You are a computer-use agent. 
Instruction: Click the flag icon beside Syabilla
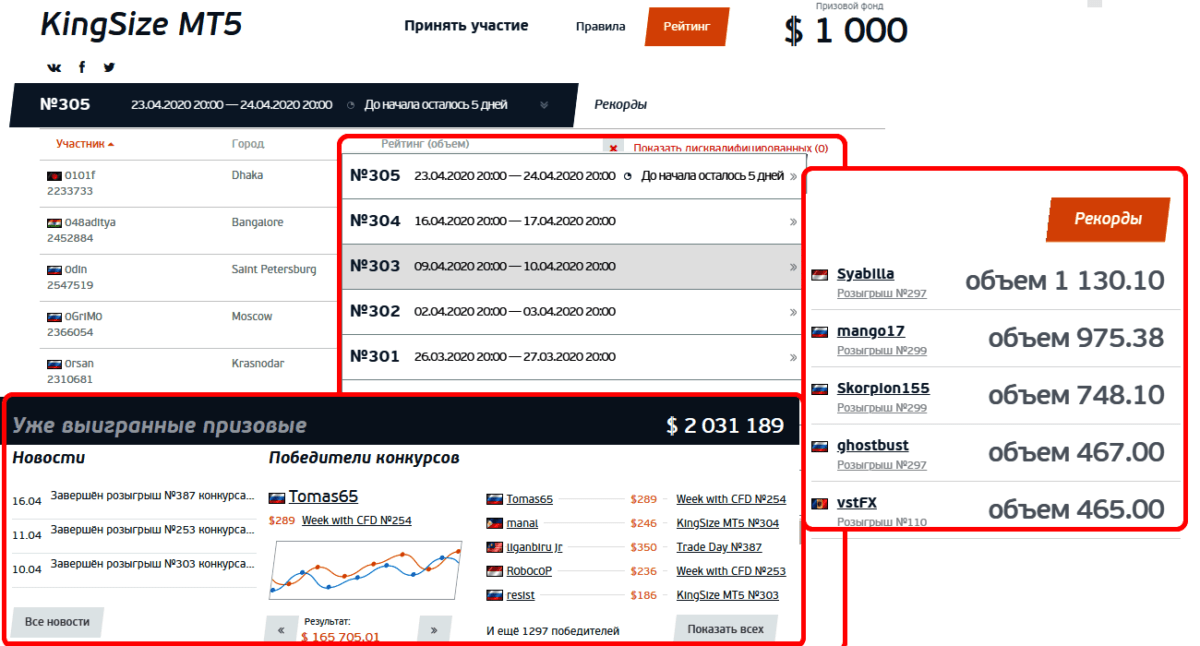coord(820,275)
